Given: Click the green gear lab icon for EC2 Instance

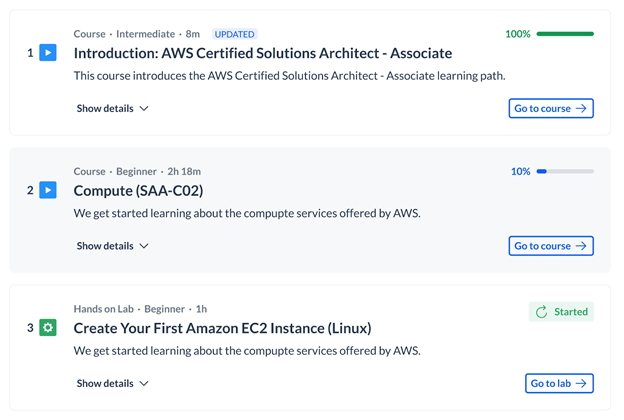Looking at the screenshot, I should (x=48, y=328).
